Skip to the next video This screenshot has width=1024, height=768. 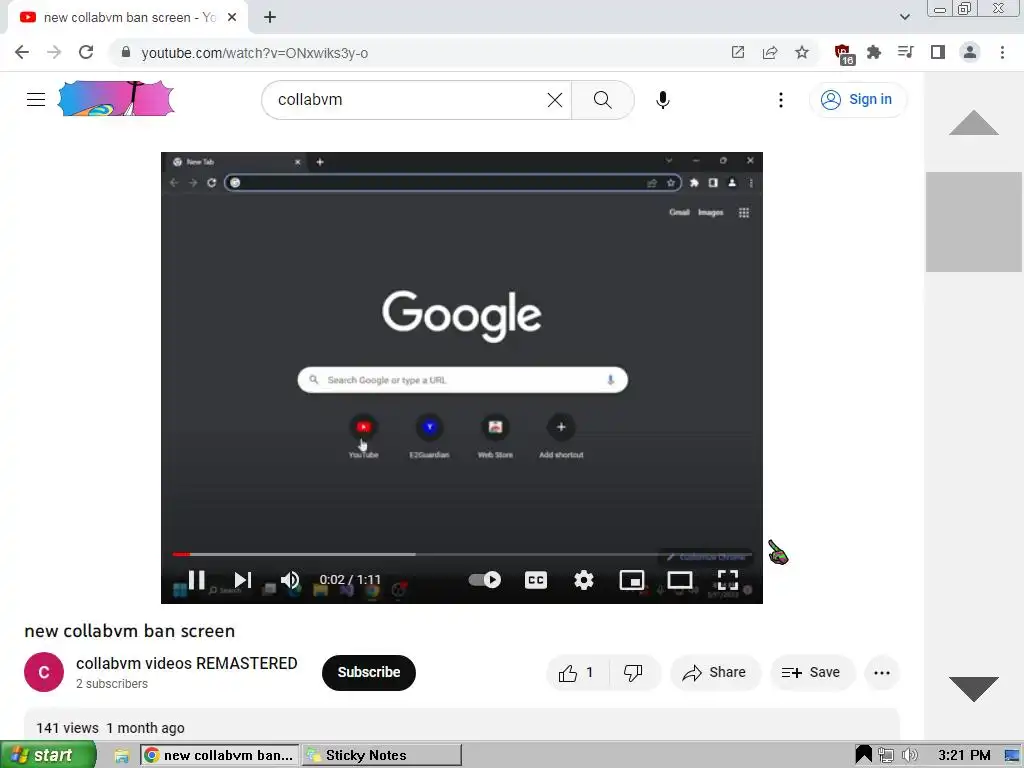click(242, 579)
